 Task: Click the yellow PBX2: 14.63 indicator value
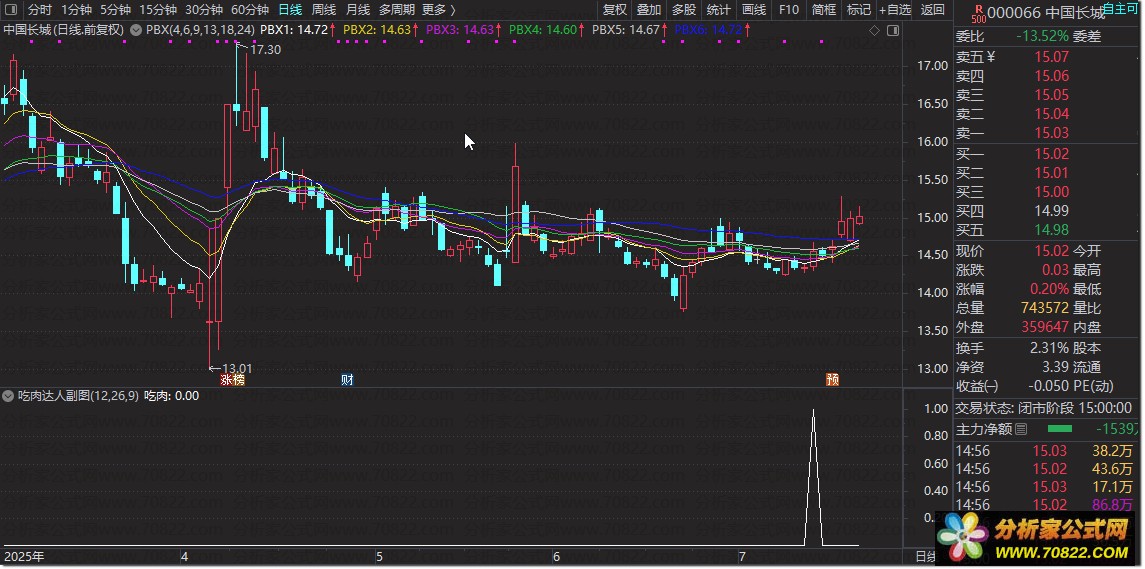(377, 30)
